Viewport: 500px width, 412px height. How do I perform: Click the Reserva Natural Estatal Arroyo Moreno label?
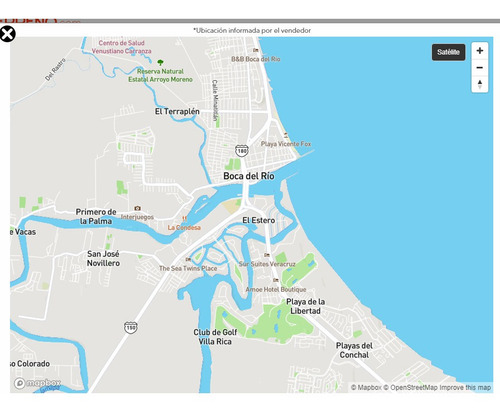[x=160, y=75]
